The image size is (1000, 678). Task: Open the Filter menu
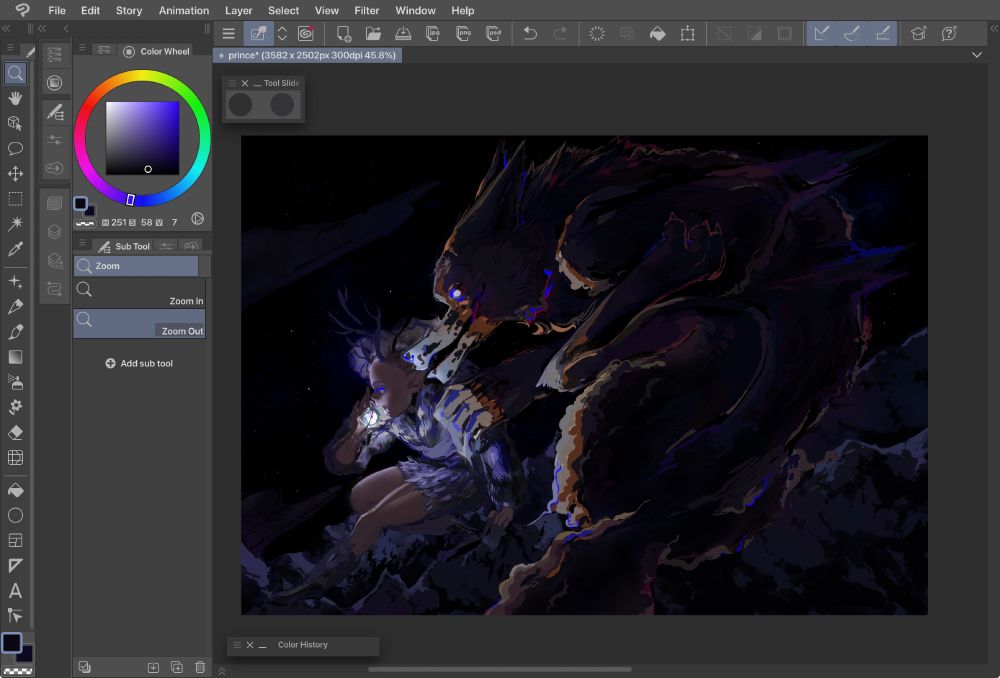[367, 11]
